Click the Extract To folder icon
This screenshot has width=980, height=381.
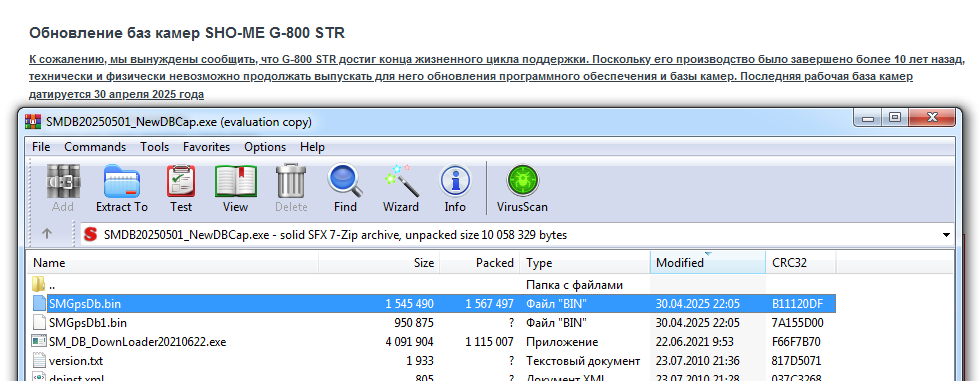(122, 181)
